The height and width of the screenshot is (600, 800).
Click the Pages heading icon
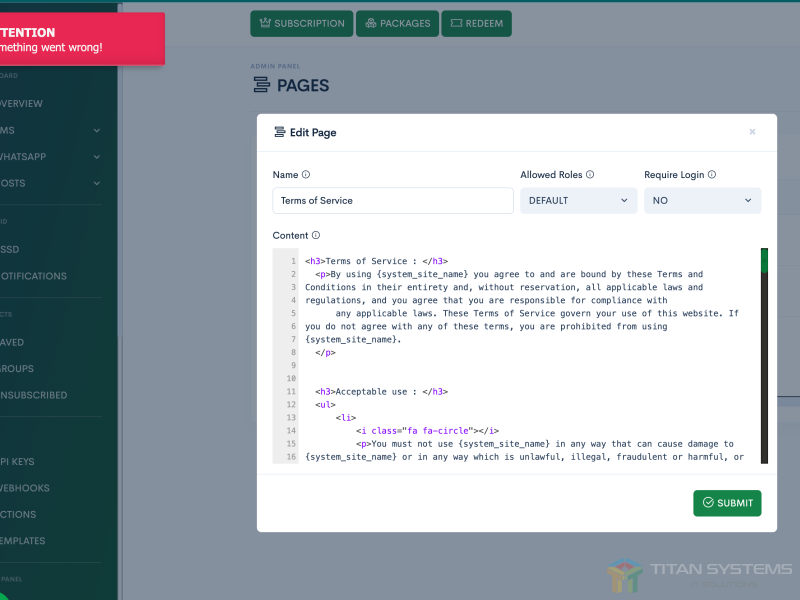[262, 86]
